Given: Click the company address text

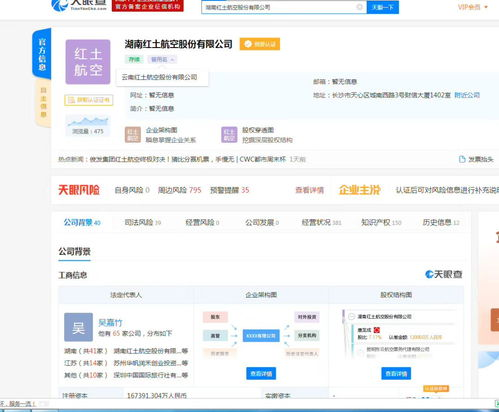Looking at the screenshot, I should coord(391,95).
